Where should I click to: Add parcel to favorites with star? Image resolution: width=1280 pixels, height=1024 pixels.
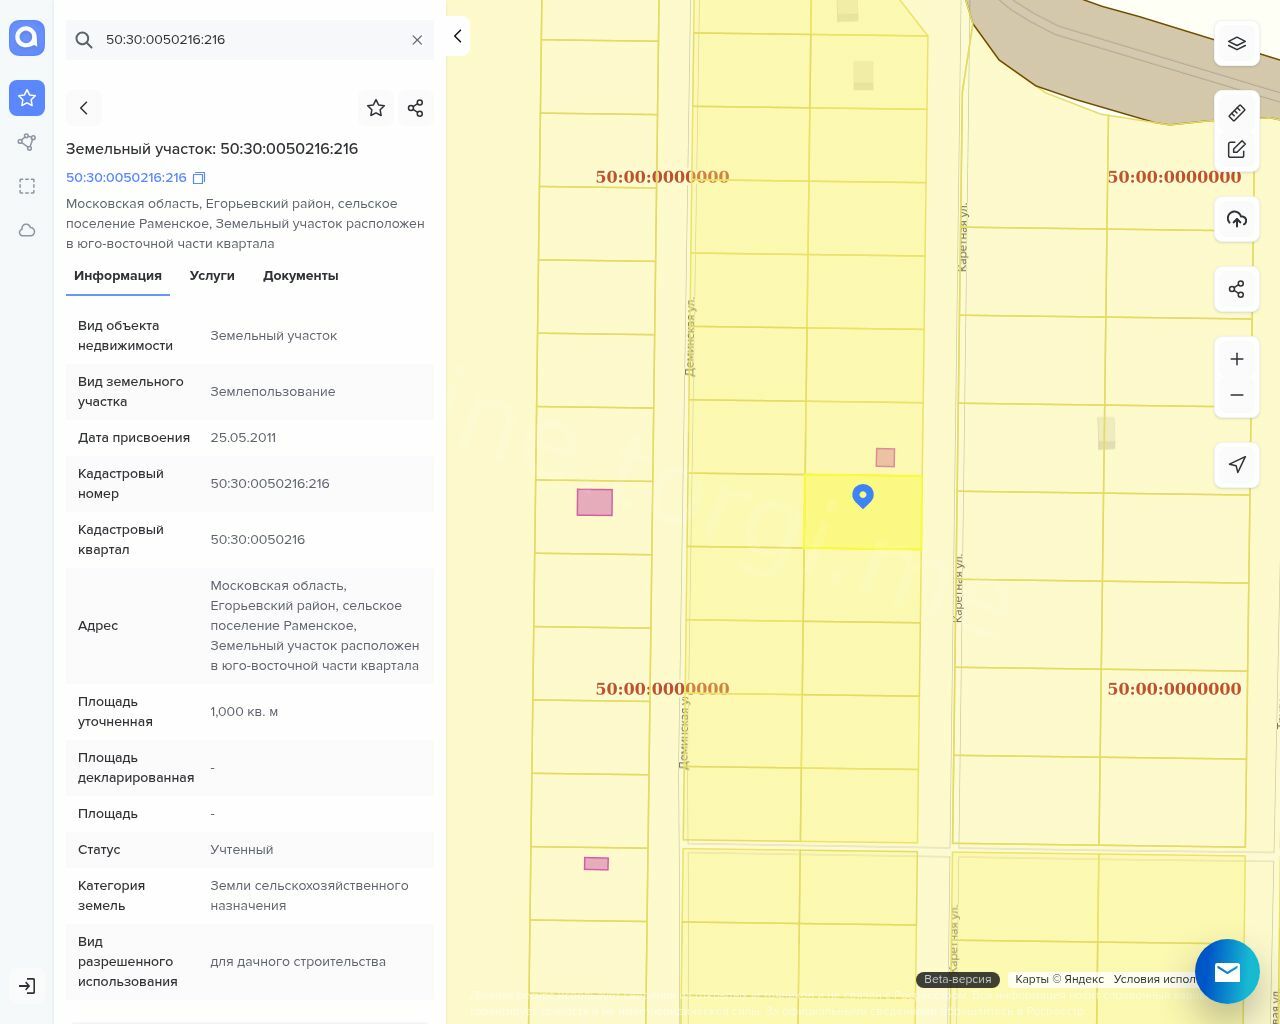point(376,108)
